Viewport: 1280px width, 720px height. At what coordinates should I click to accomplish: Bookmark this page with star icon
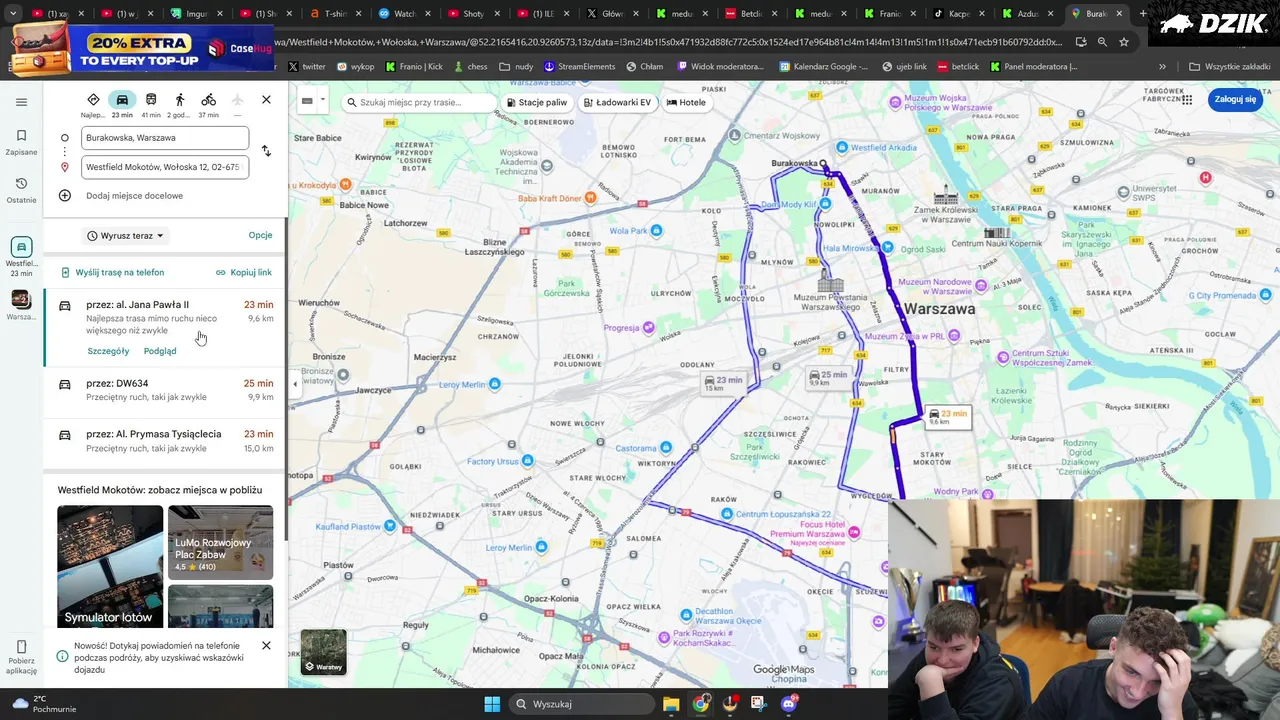(x=1124, y=42)
